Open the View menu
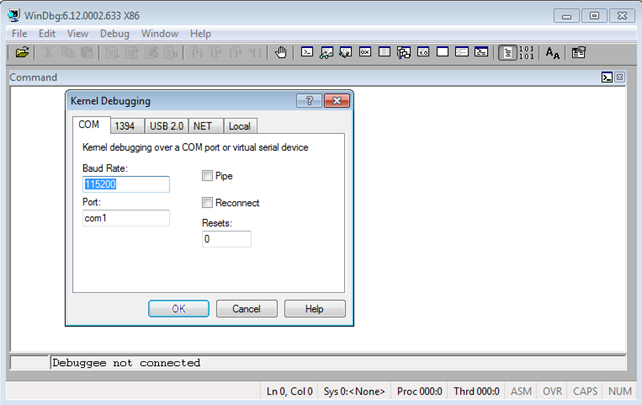The height and width of the screenshot is (405, 642). pos(77,33)
